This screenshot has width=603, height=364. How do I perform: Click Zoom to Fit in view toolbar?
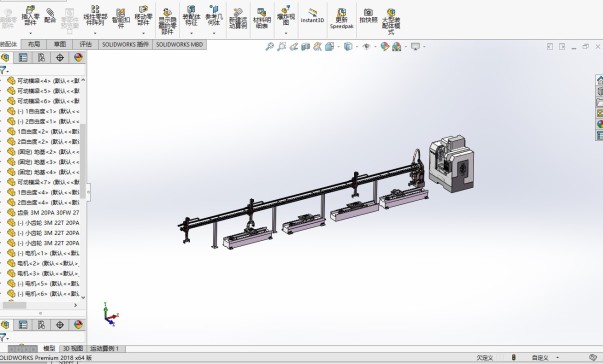tap(270, 47)
